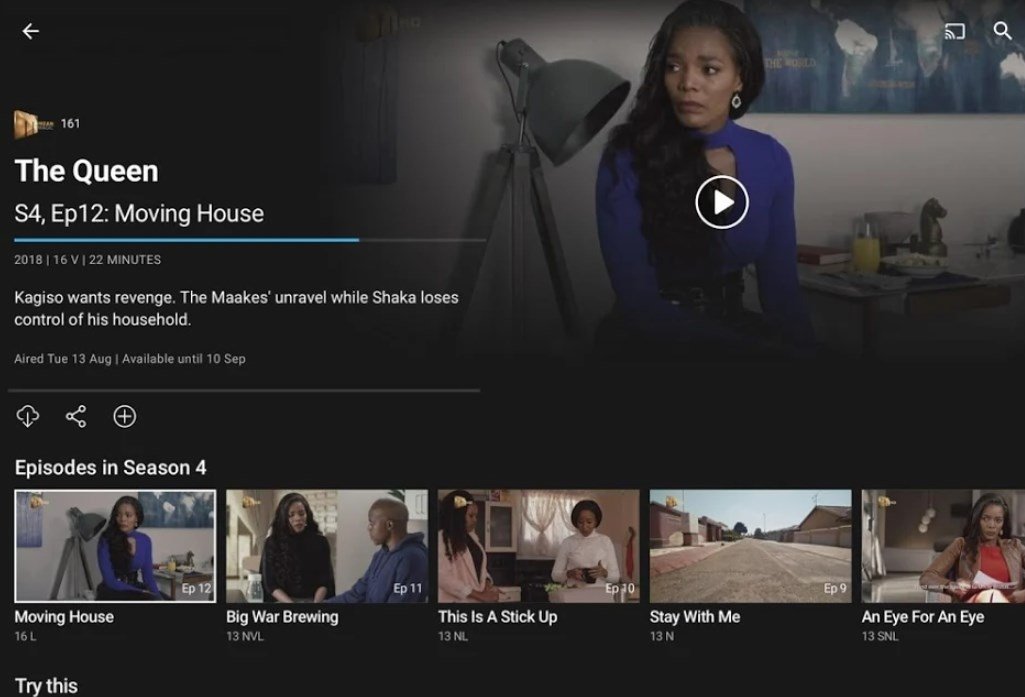Share this episode using the share icon
1025x697 pixels.
(x=76, y=416)
